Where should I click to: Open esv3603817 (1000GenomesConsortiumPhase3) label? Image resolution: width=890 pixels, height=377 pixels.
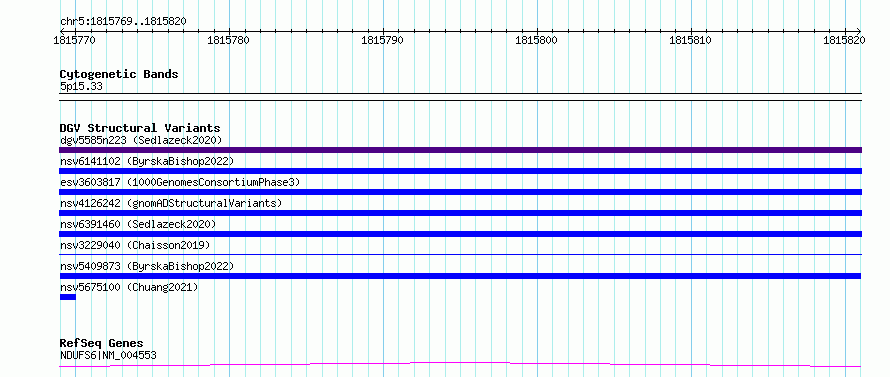pos(180,182)
